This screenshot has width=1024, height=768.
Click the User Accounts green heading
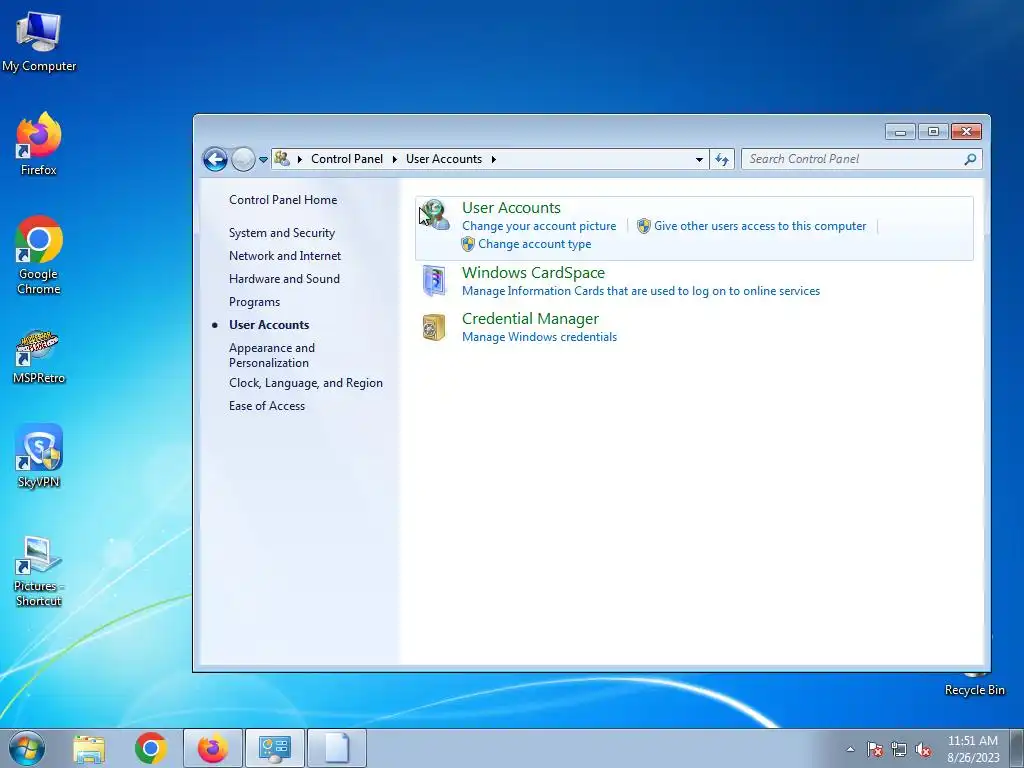click(511, 208)
